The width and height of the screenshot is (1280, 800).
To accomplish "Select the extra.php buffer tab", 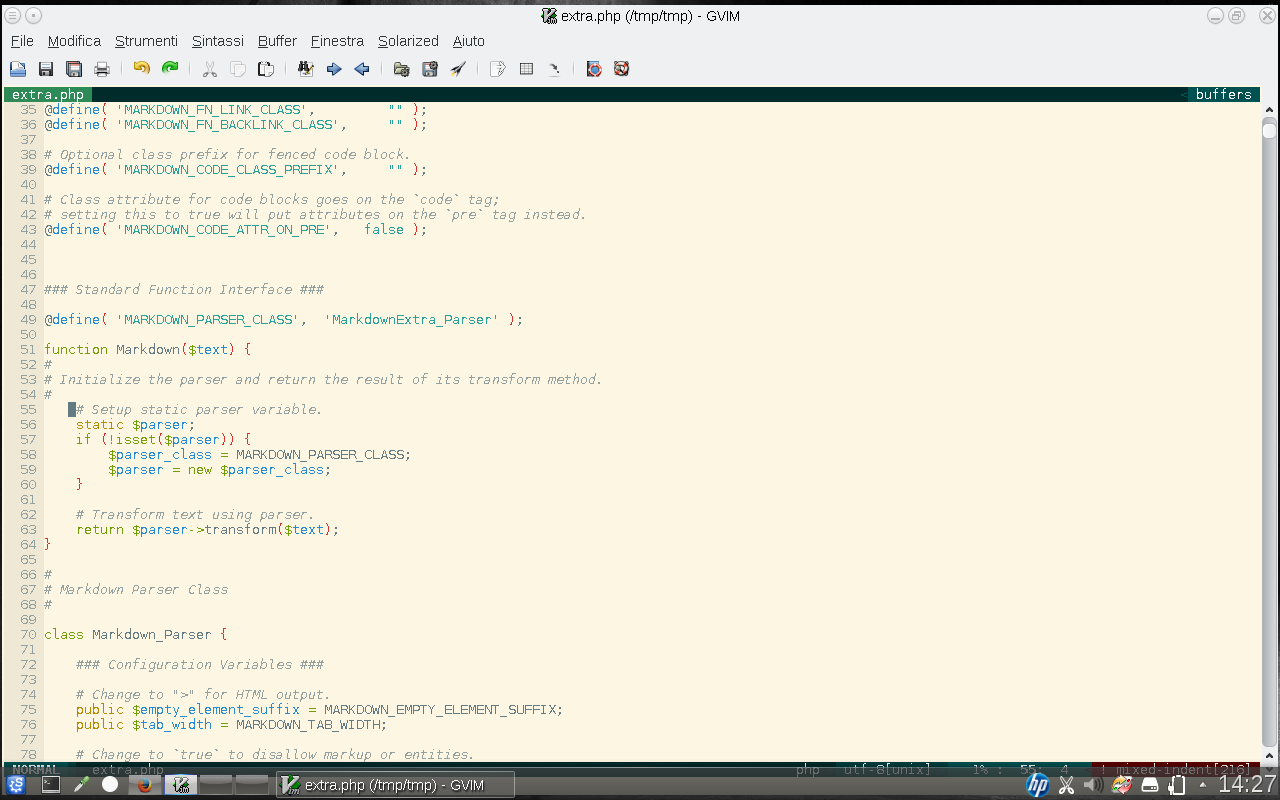I will pyautogui.click(x=48, y=95).
